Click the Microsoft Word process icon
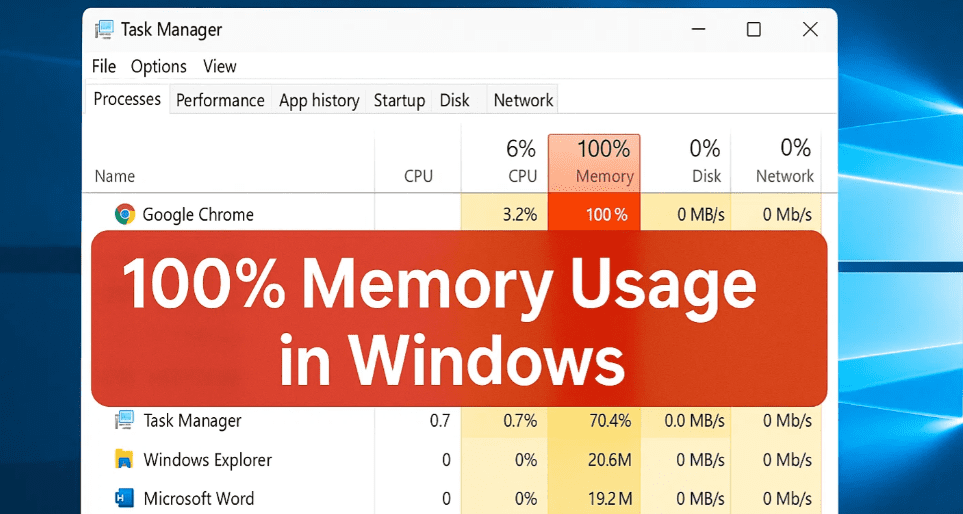Screen dimensions: 963x514 [x=125, y=498]
